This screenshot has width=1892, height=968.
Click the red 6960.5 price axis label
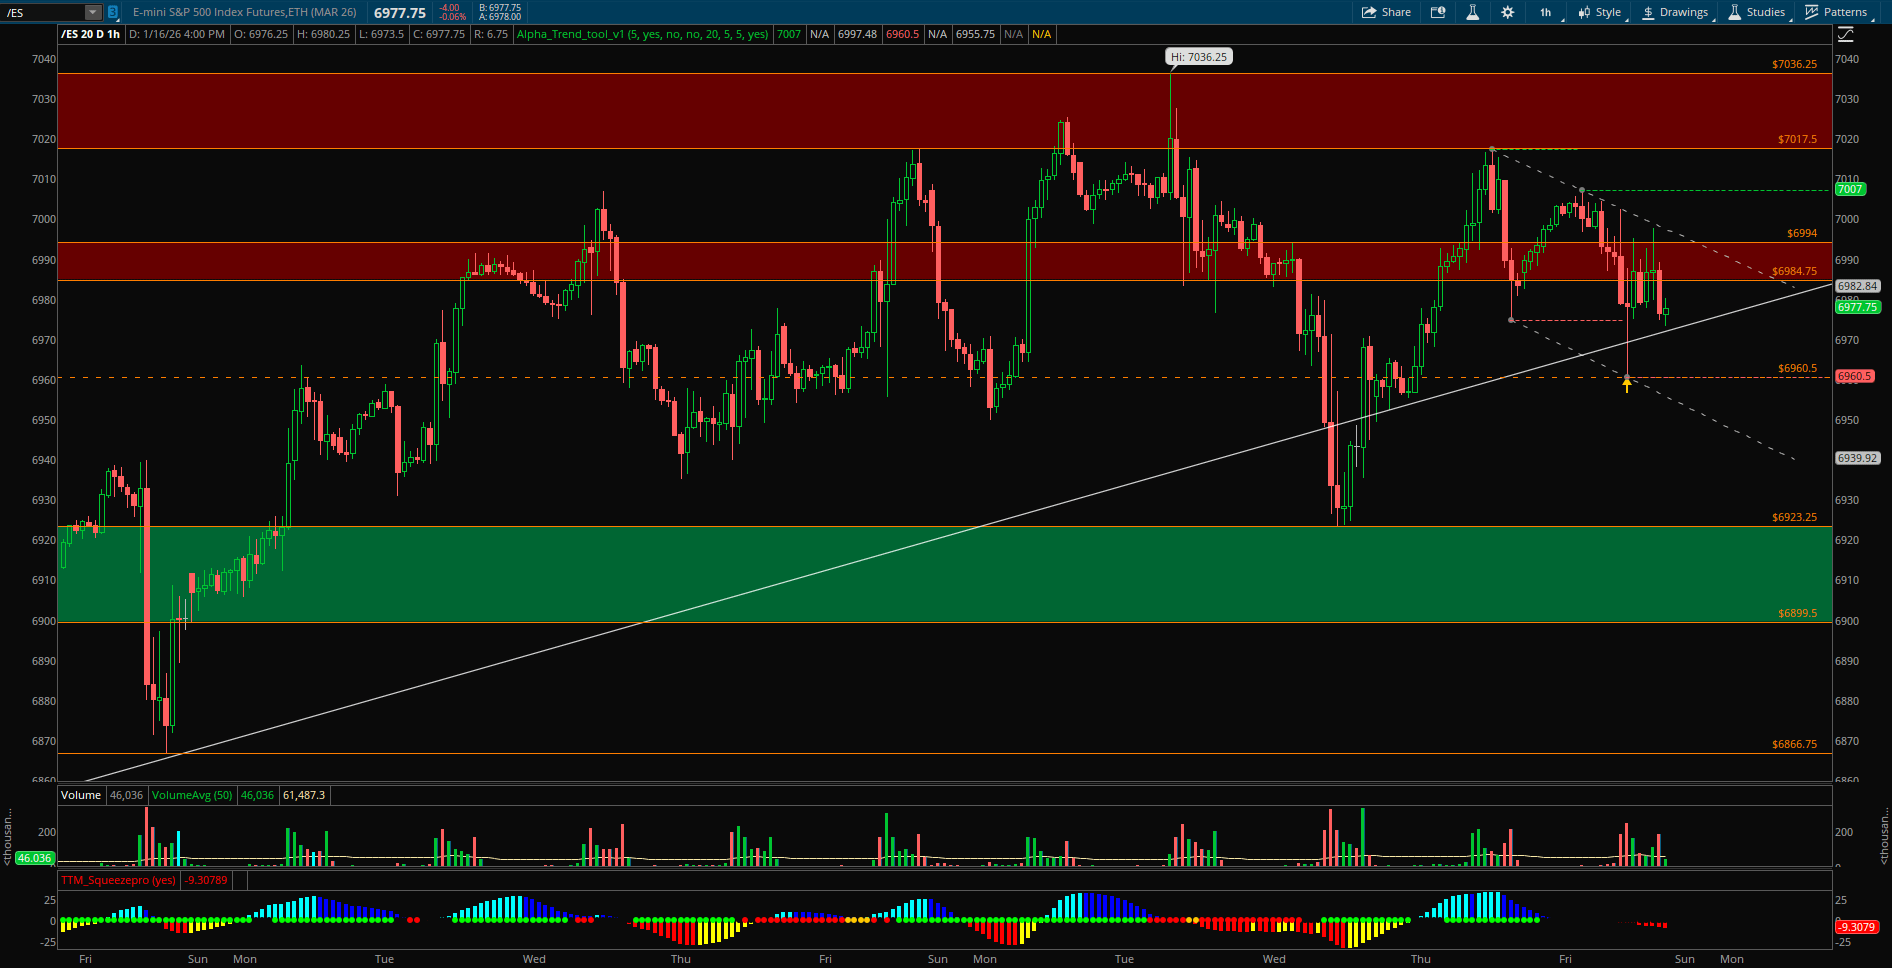pos(1854,376)
